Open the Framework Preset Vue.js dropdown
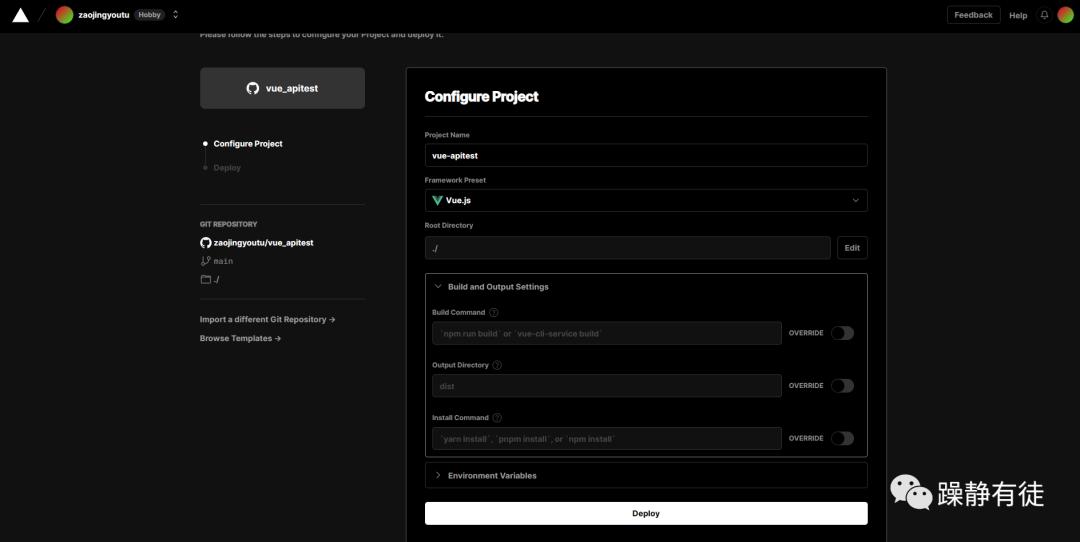1080x542 pixels. point(646,200)
